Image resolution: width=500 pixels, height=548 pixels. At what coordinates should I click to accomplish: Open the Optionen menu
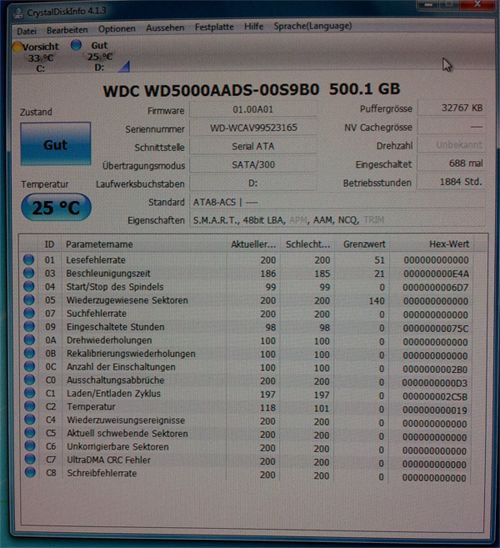coord(117,29)
